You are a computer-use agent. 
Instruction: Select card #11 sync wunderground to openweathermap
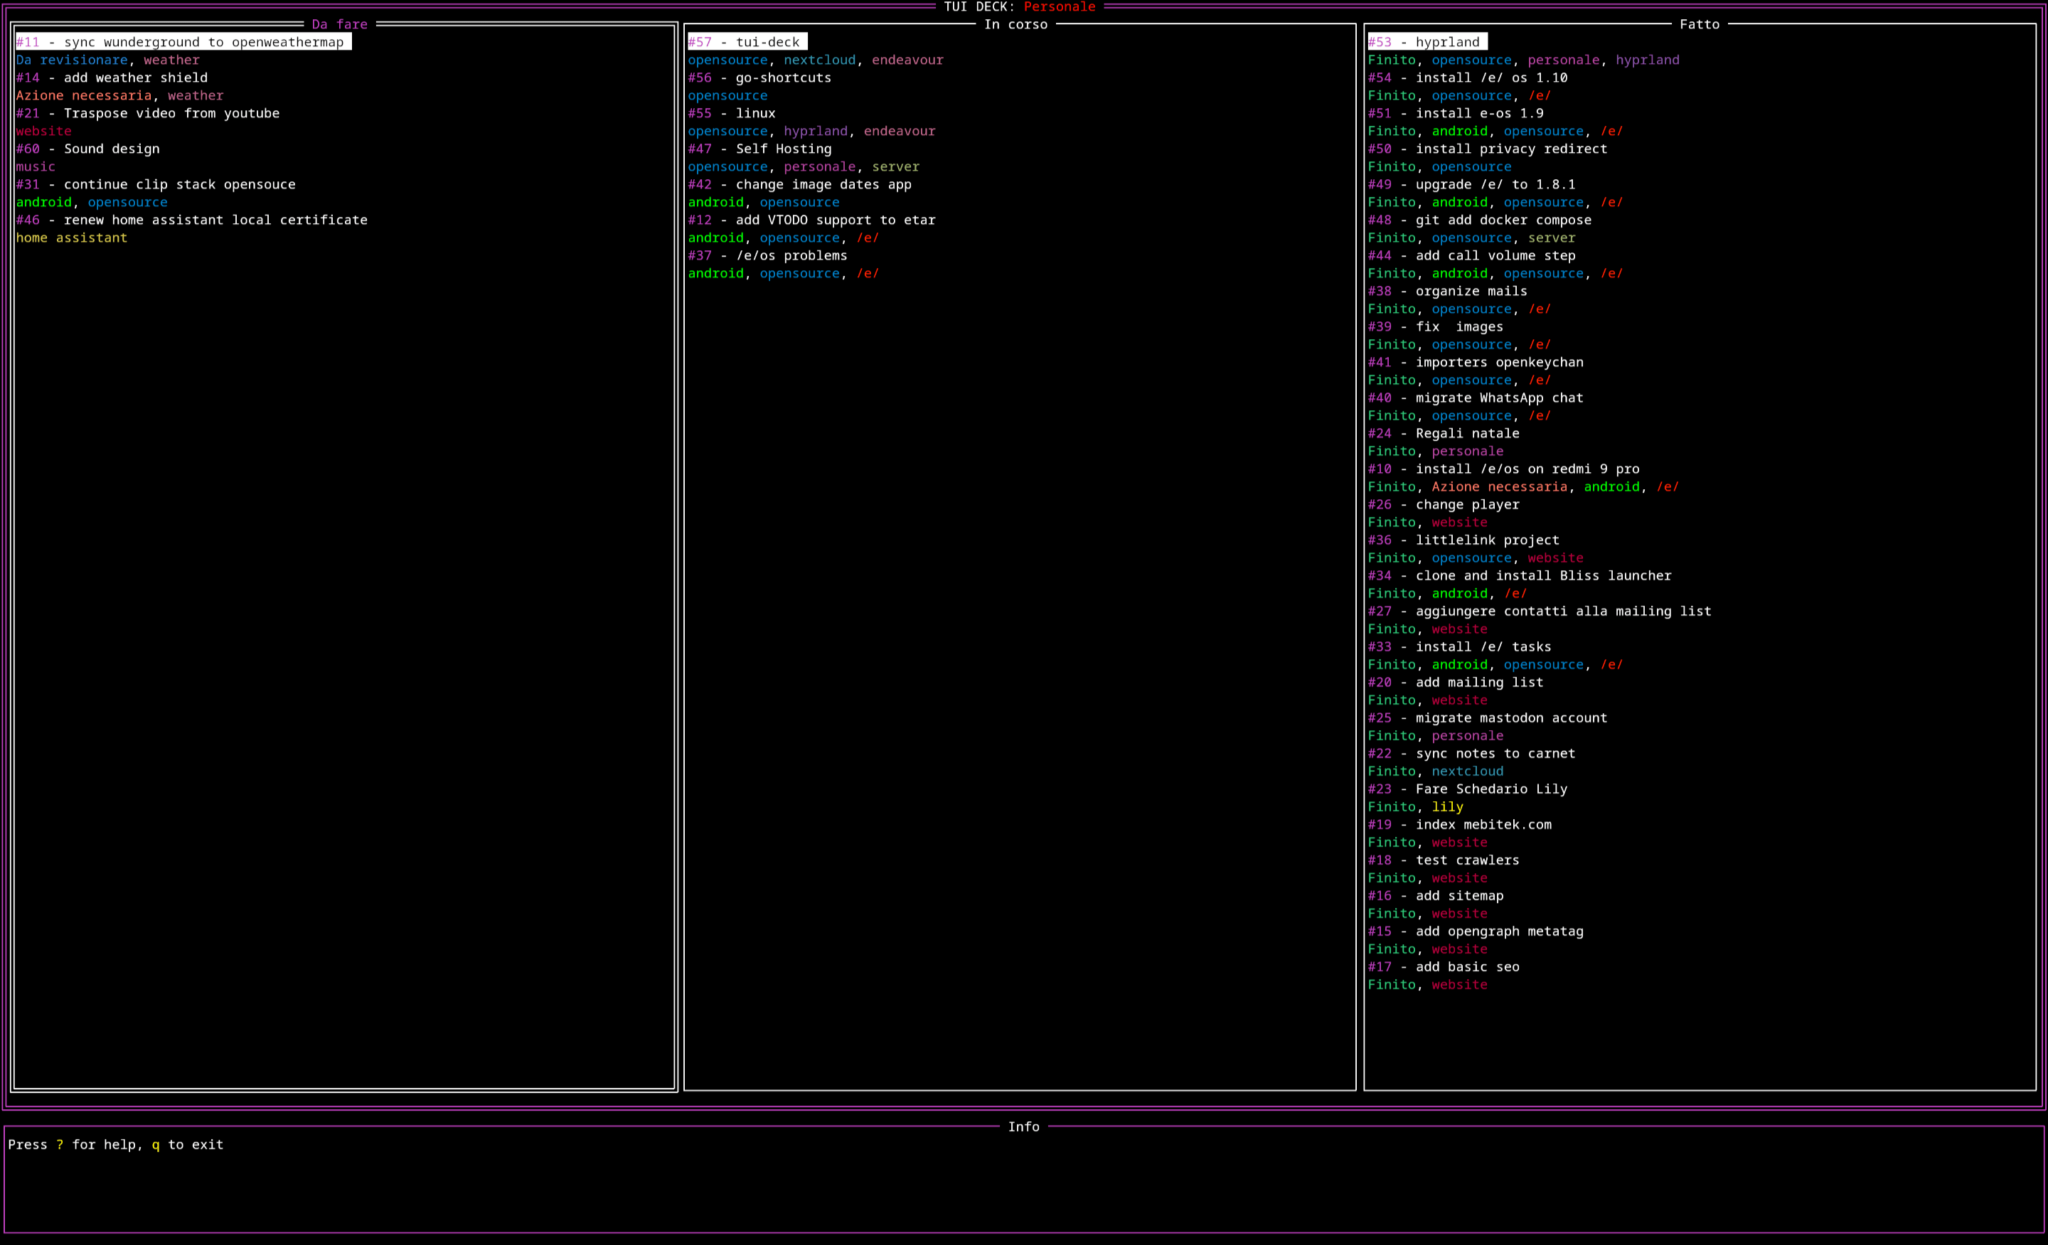tap(183, 42)
